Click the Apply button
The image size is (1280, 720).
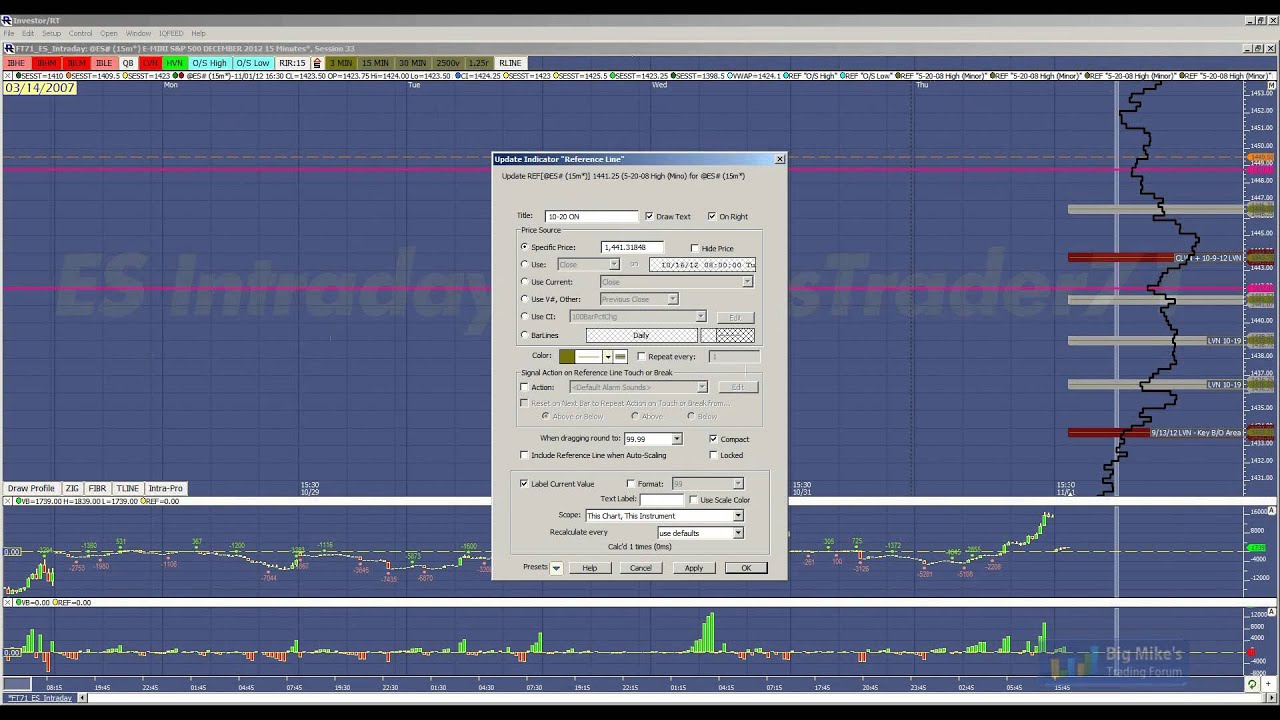pos(693,568)
